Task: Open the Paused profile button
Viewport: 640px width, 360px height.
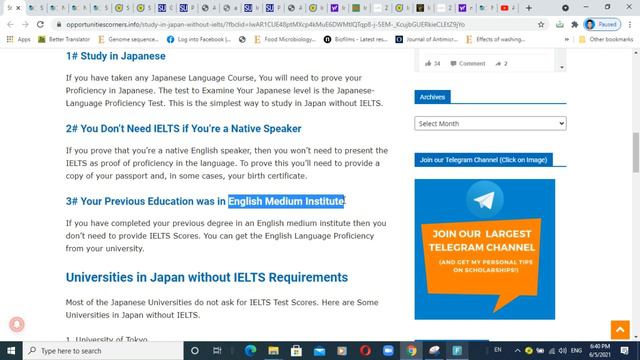Action: point(602,24)
